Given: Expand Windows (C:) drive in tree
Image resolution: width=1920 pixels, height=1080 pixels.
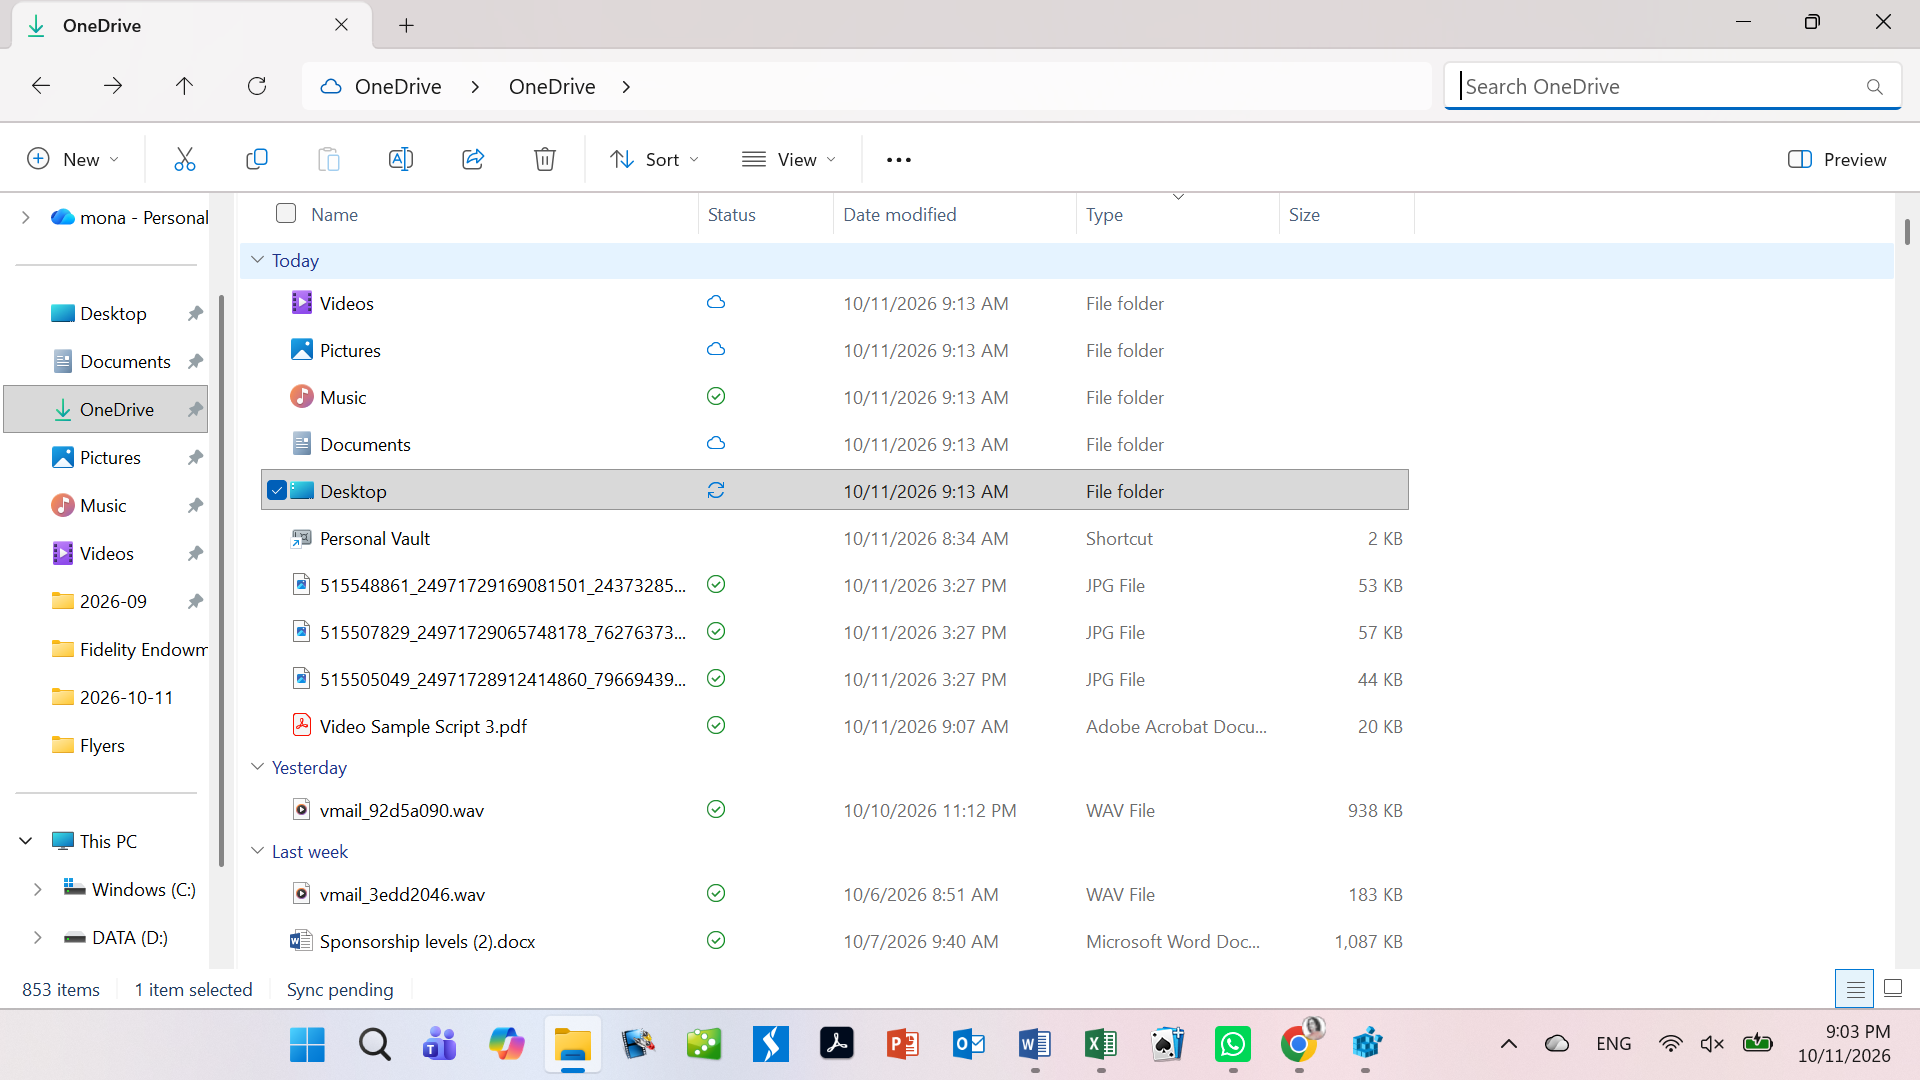Looking at the screenshot, I should pos(37,889).
